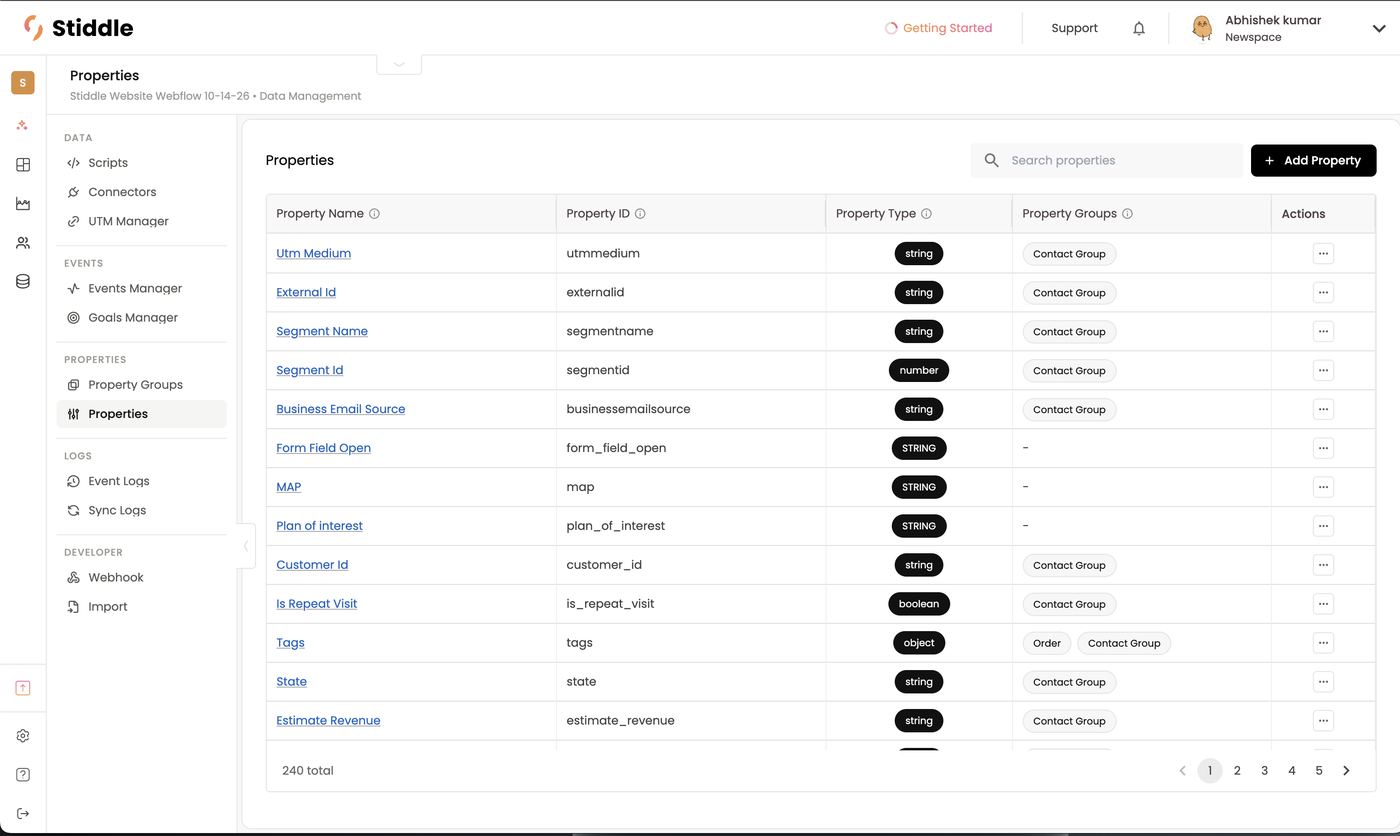Screen dimensions: 1400x836
Task: Expand the header chevron tab below Properties title
Action: coord(399,64)
